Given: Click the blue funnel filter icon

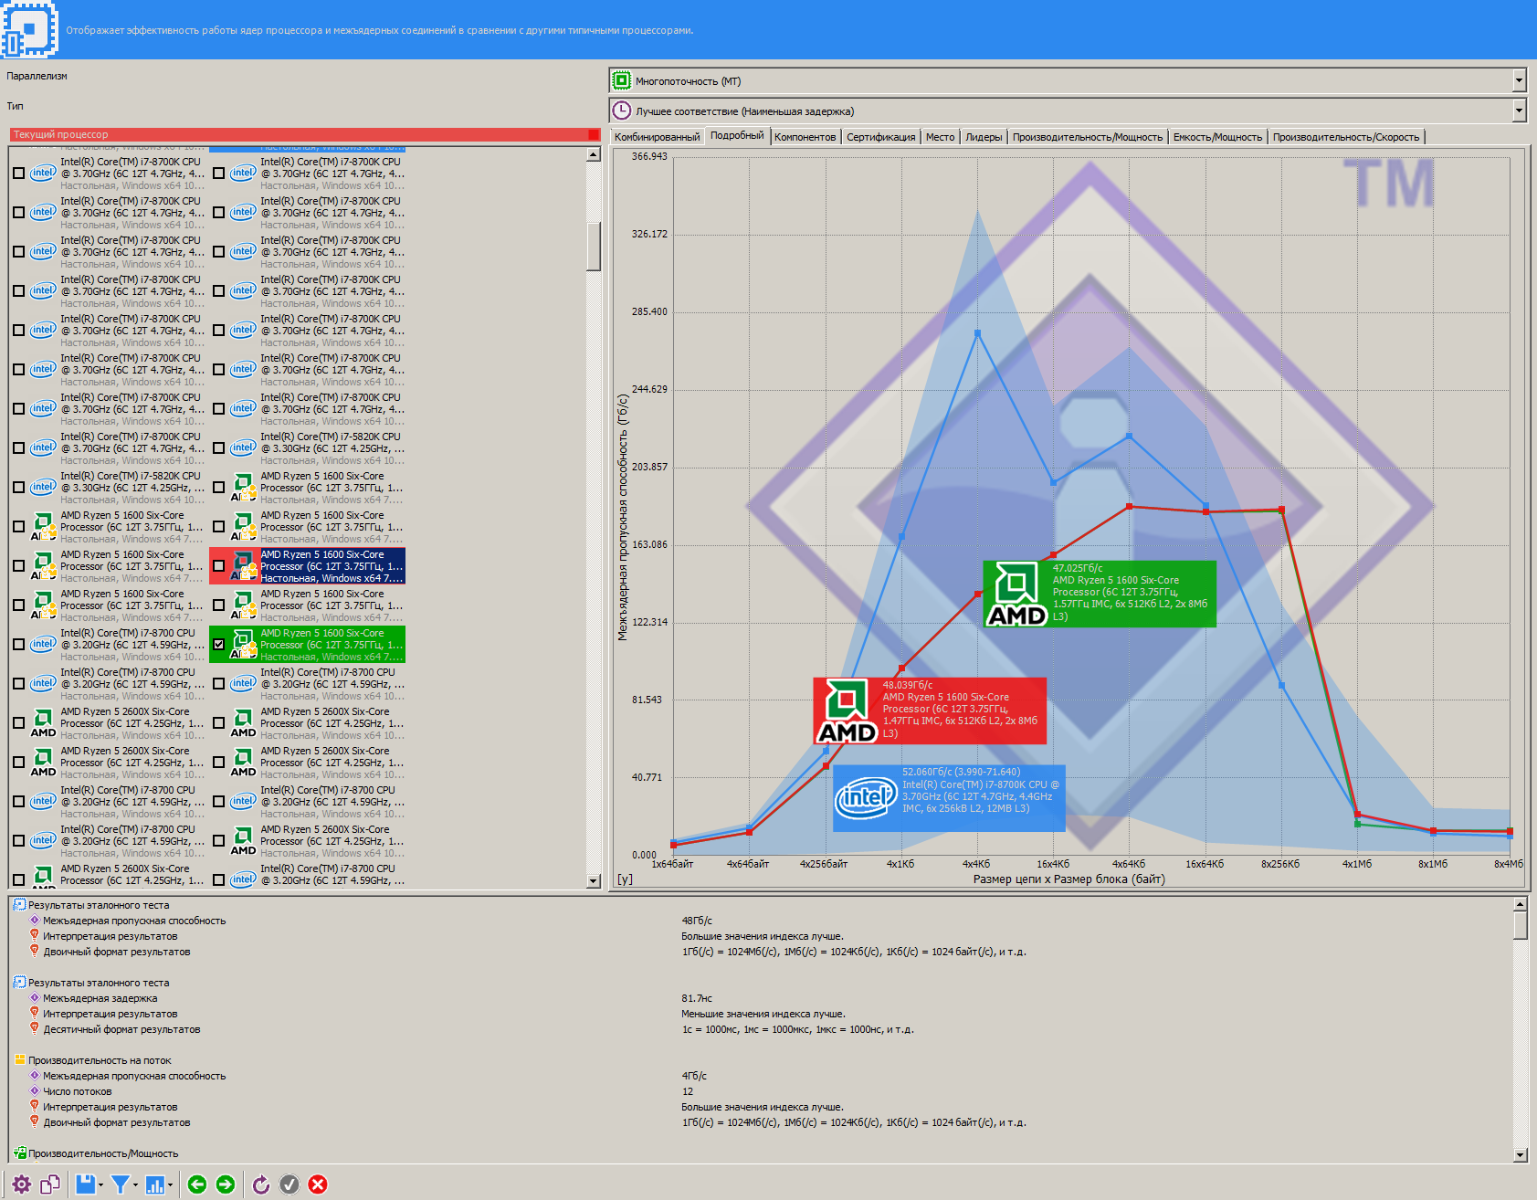Looking at the screenshot, I should pyautogui.click(x=120, y=1185).
